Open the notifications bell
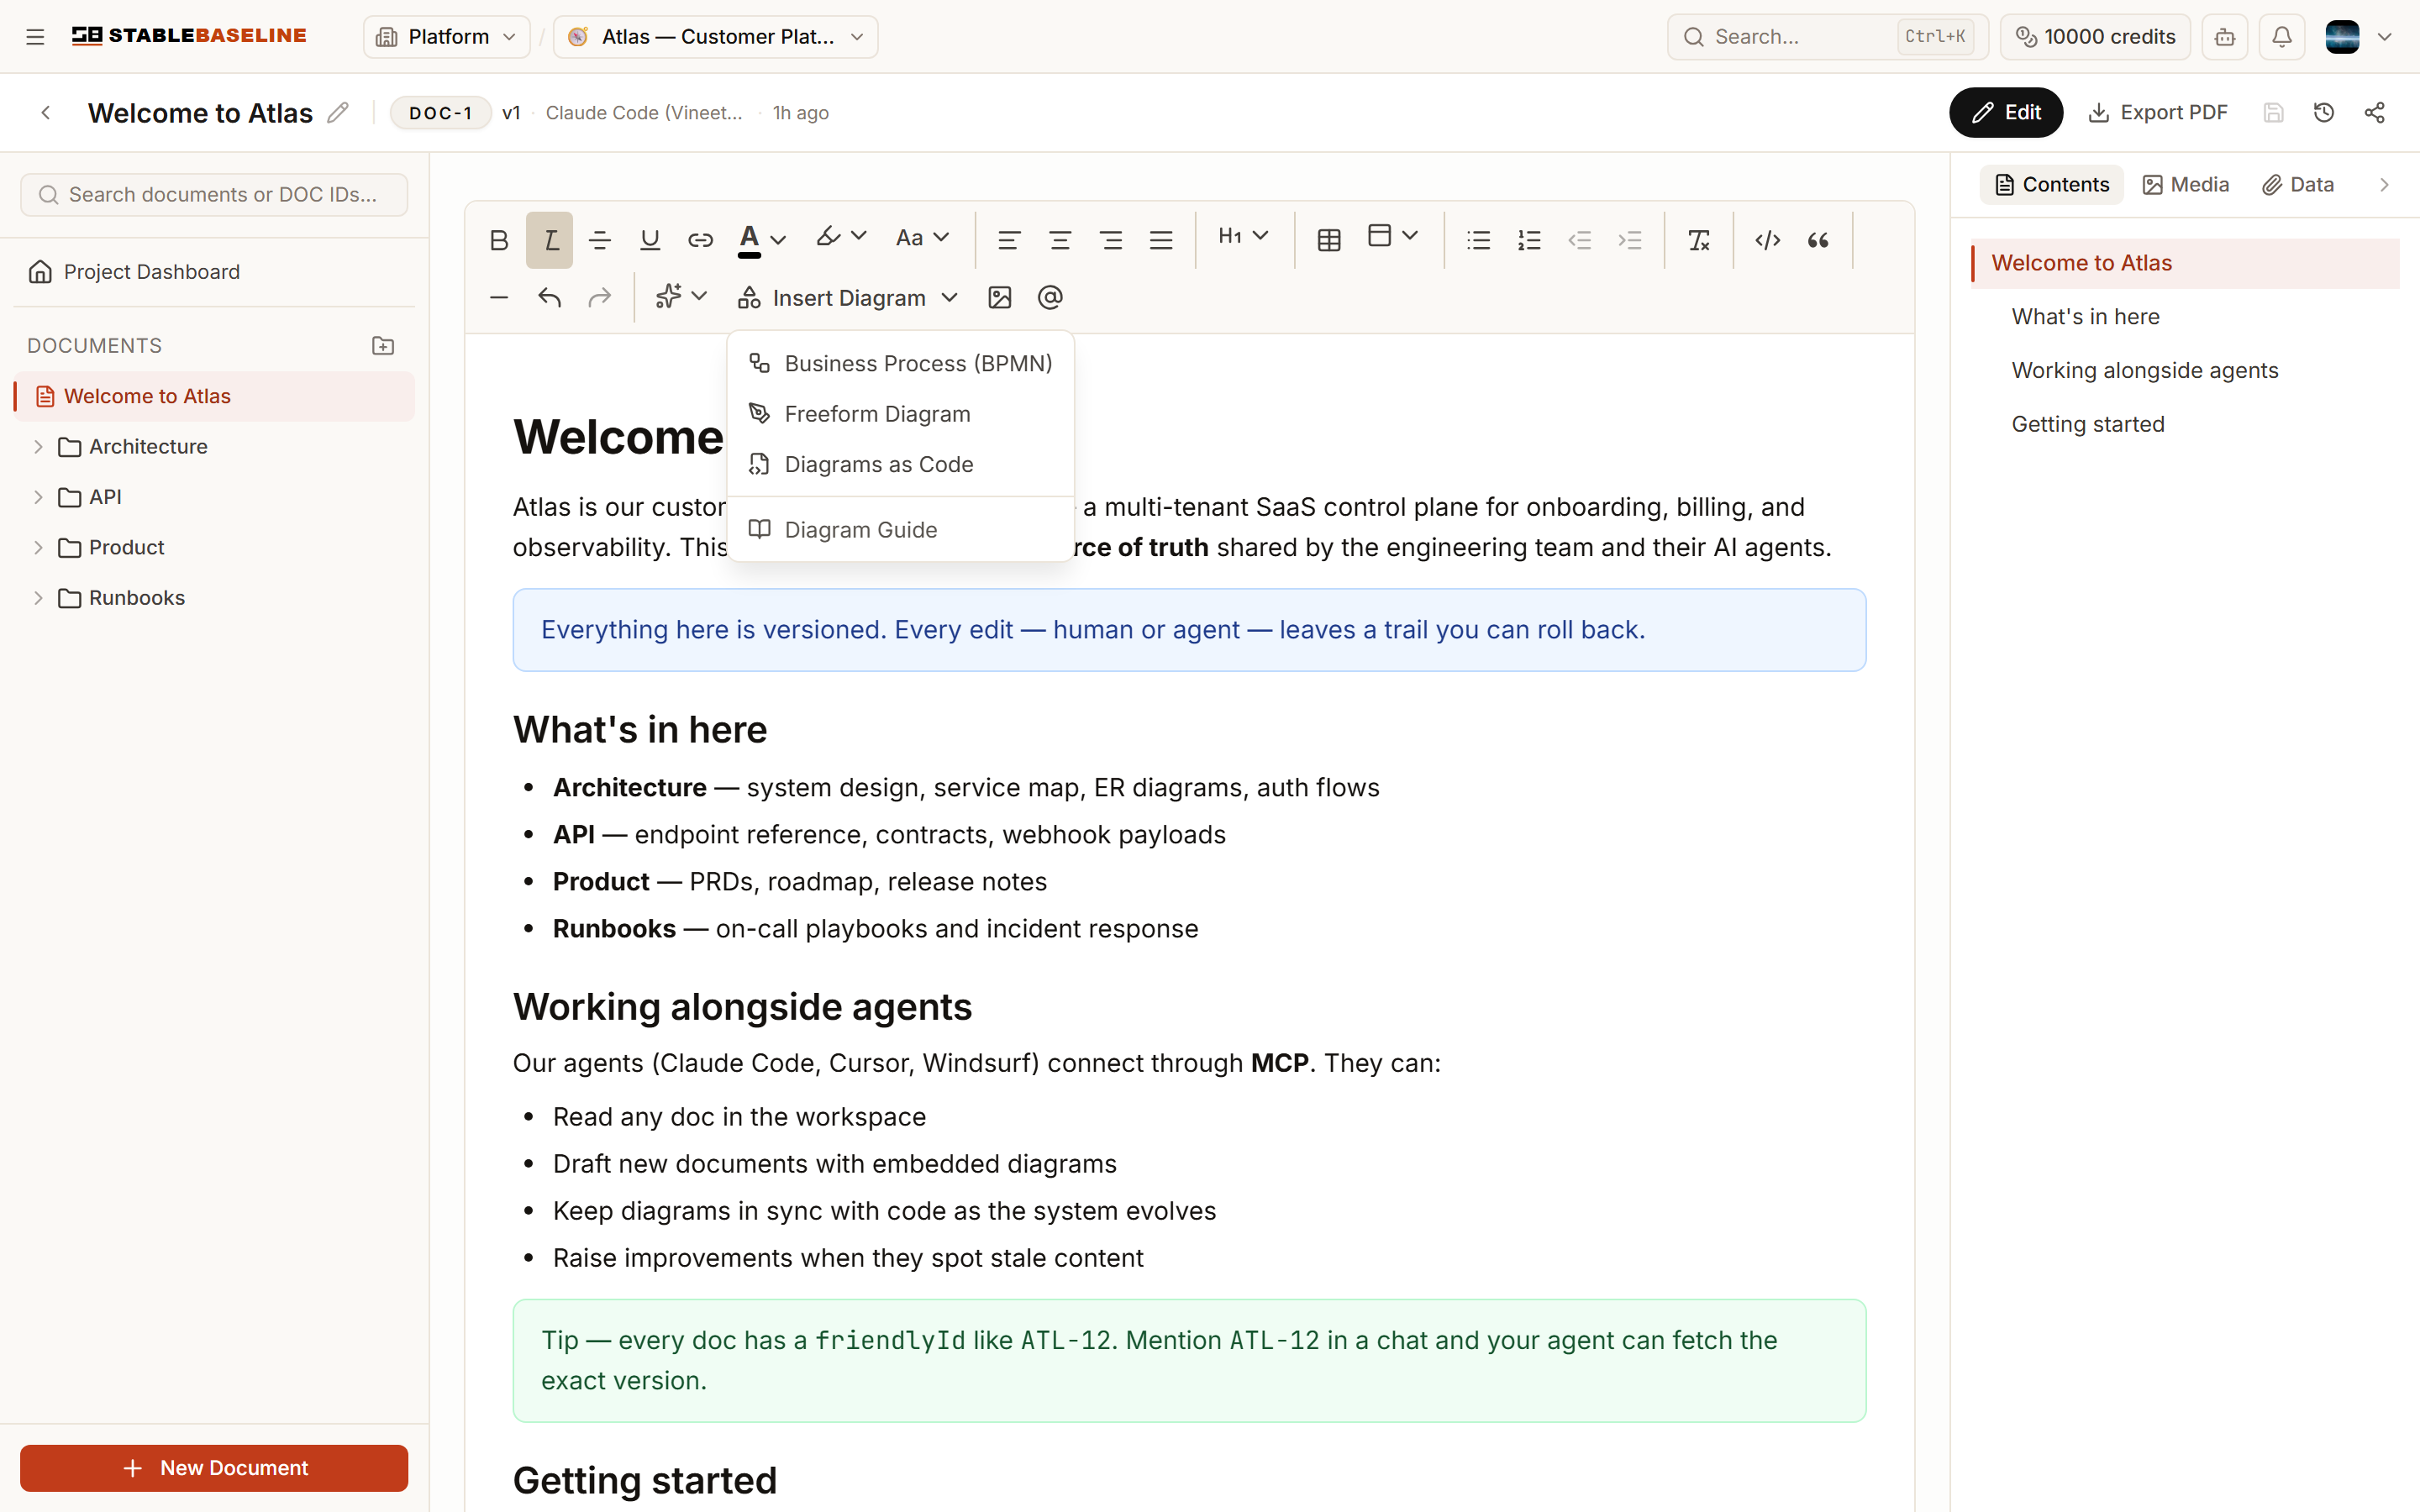This screenshot has width=2420, height=1512. tap(2282, 37)
